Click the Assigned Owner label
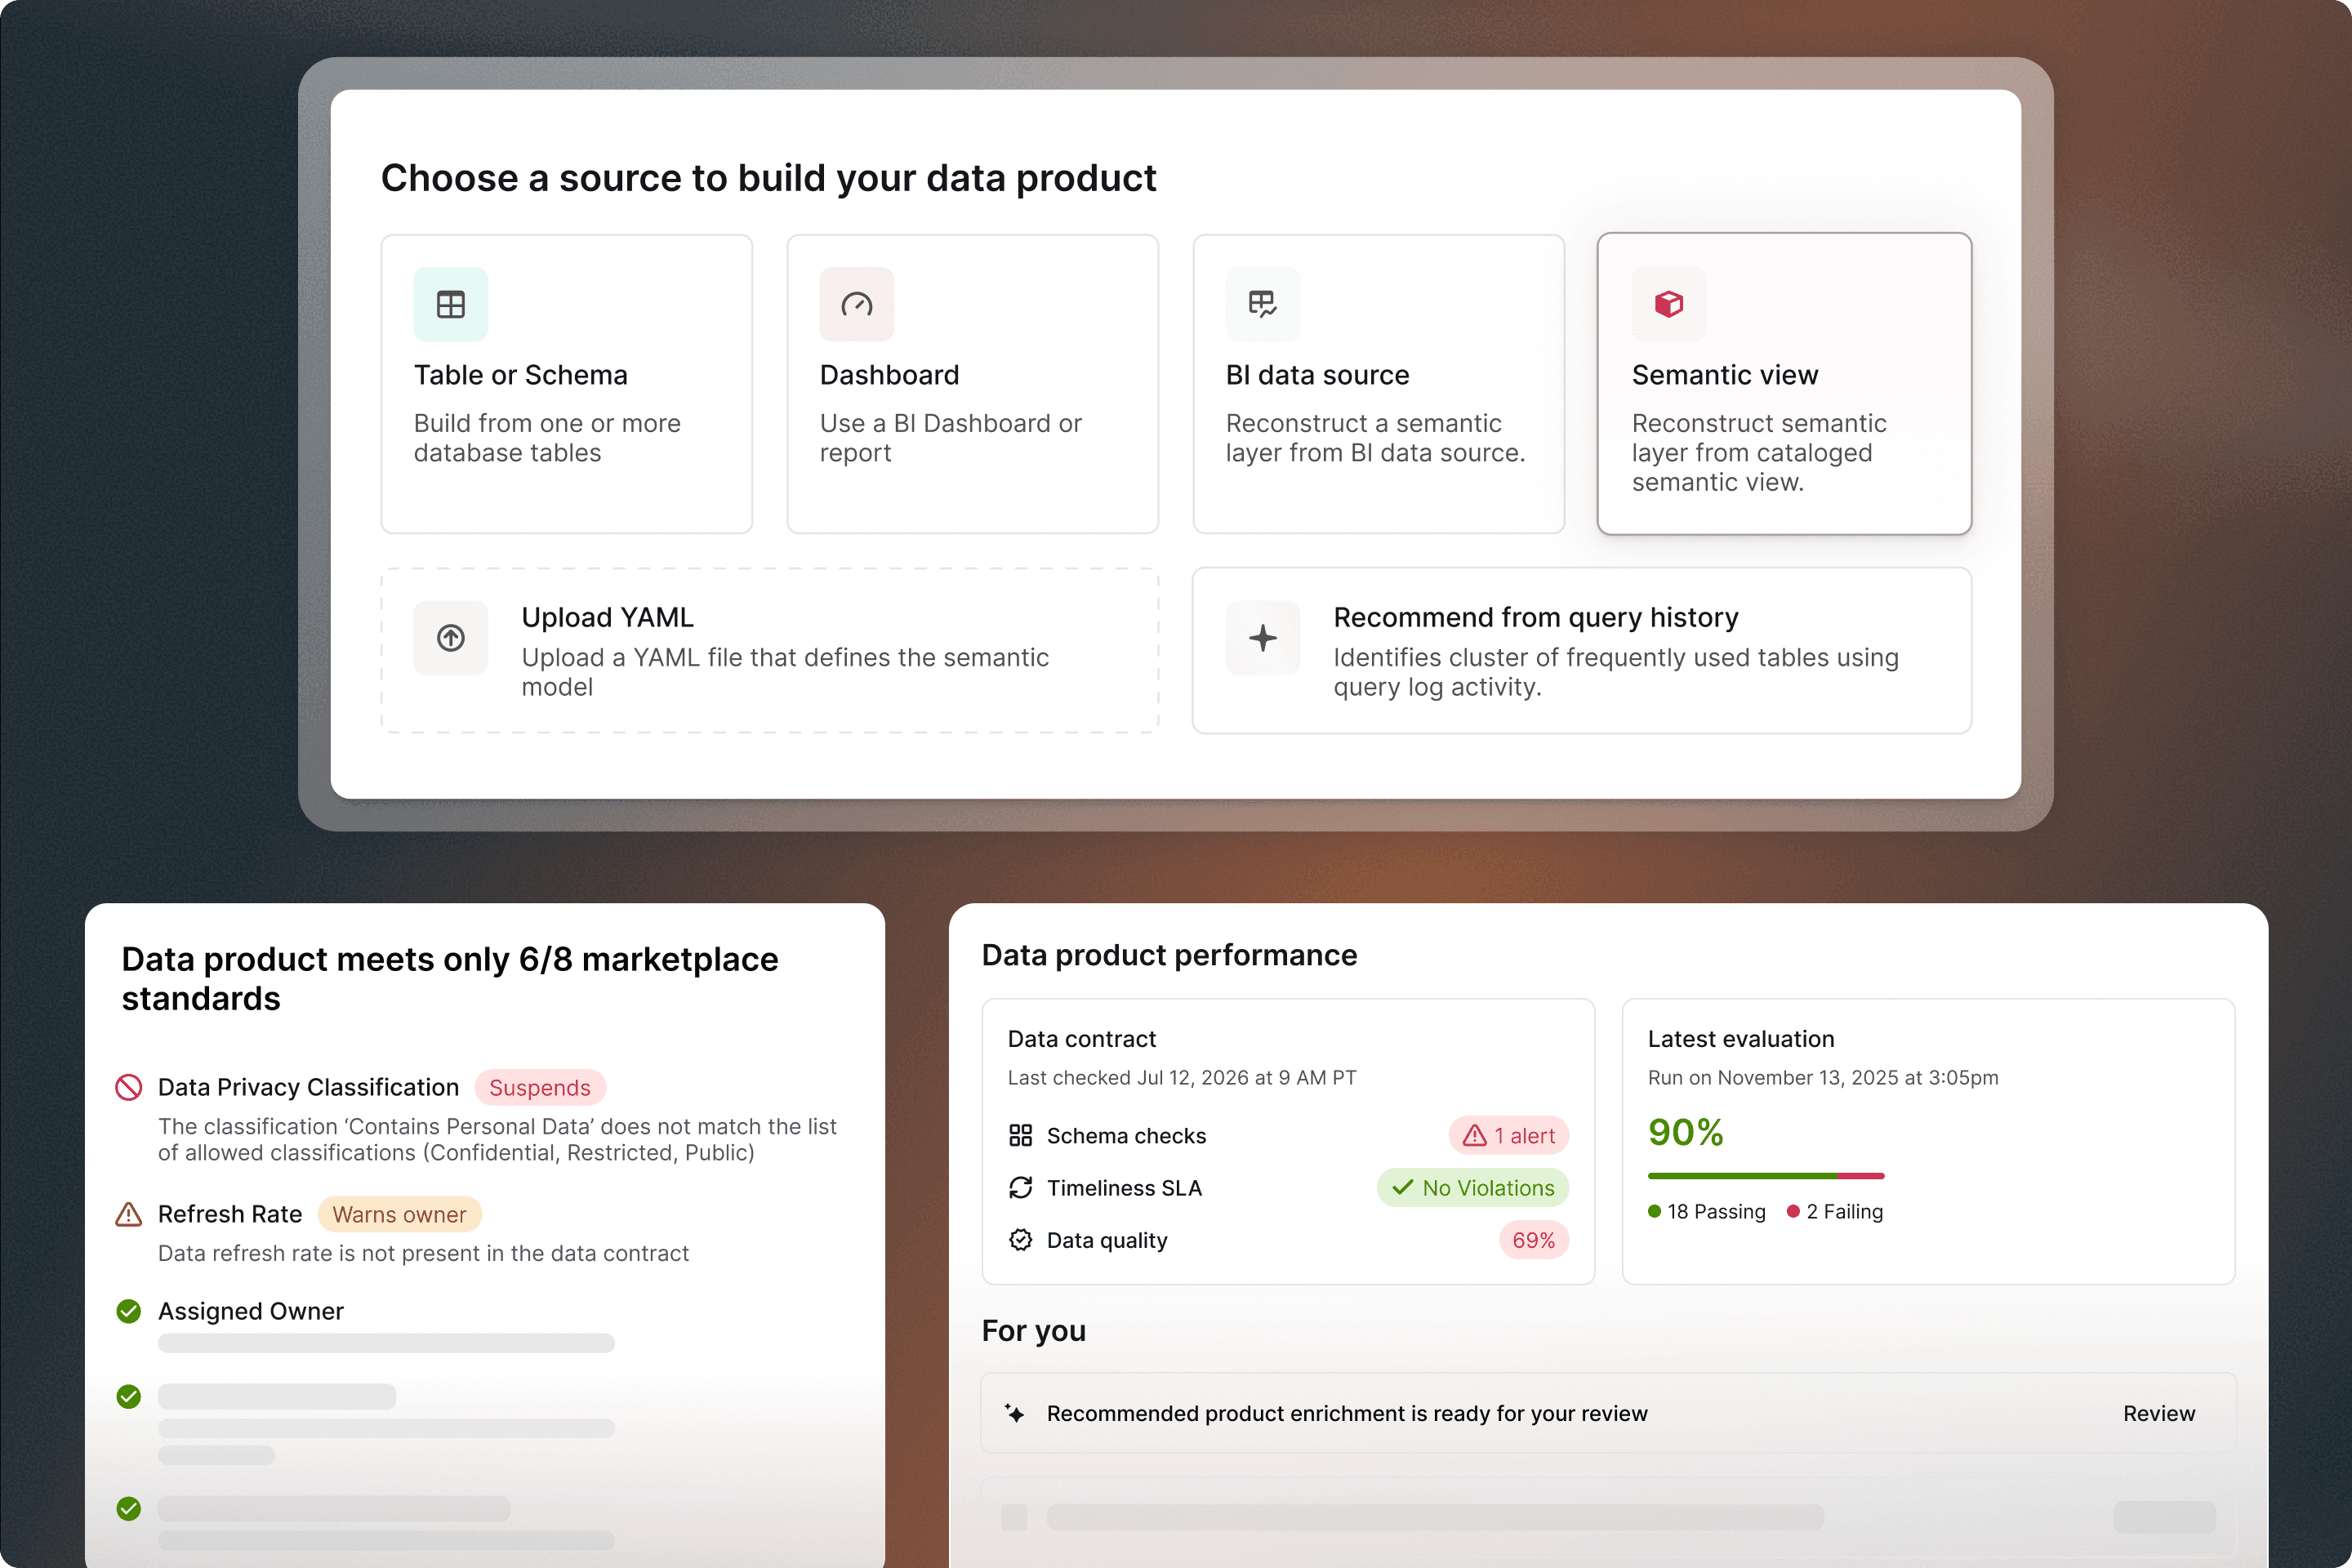 251,1311
